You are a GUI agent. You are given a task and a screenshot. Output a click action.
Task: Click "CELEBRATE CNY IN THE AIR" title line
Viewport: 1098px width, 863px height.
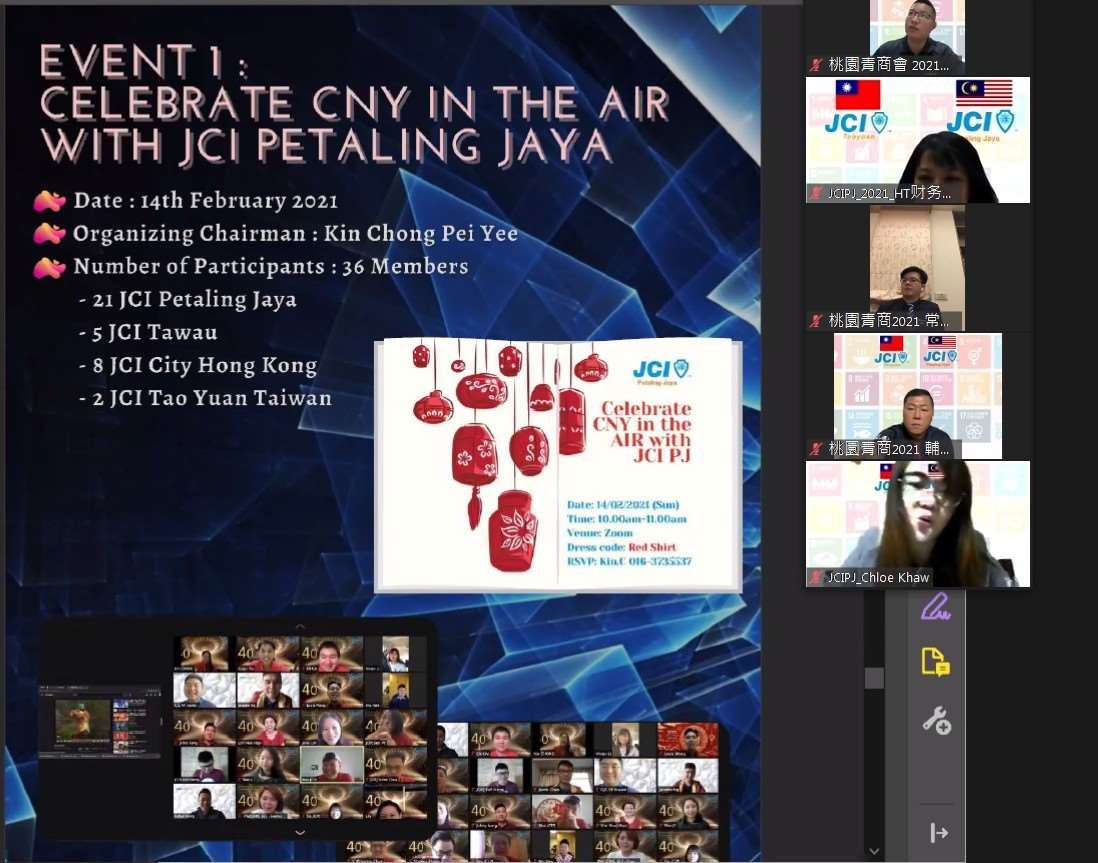354,103
